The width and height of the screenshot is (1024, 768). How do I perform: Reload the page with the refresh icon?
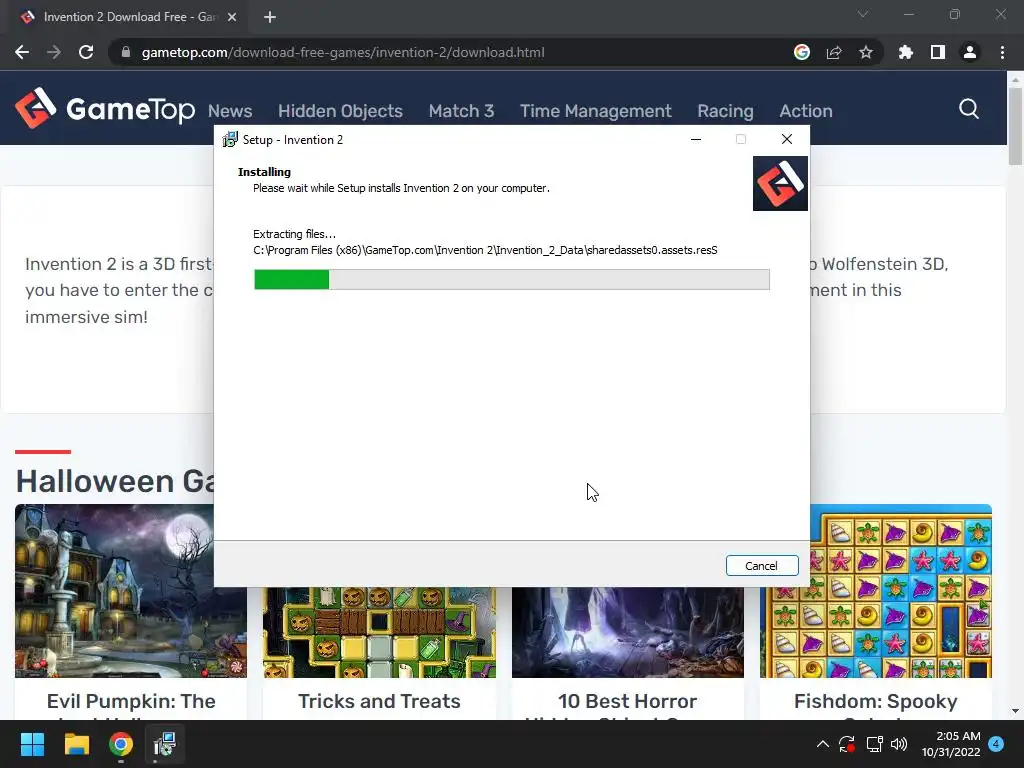pyautogui.click(x=86, y=52)
